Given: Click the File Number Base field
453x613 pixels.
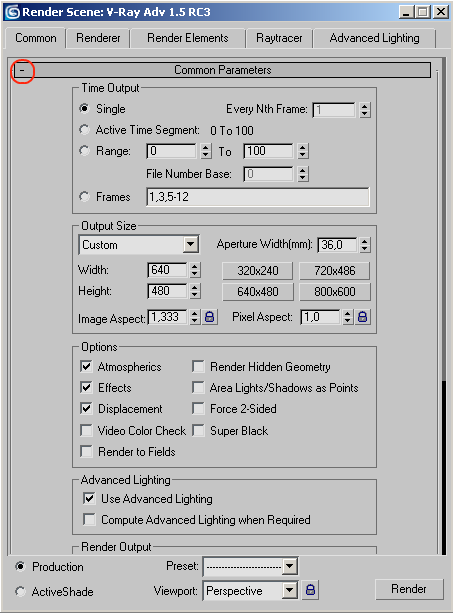Looking at the screenshot, I should (x=268, y=174).
